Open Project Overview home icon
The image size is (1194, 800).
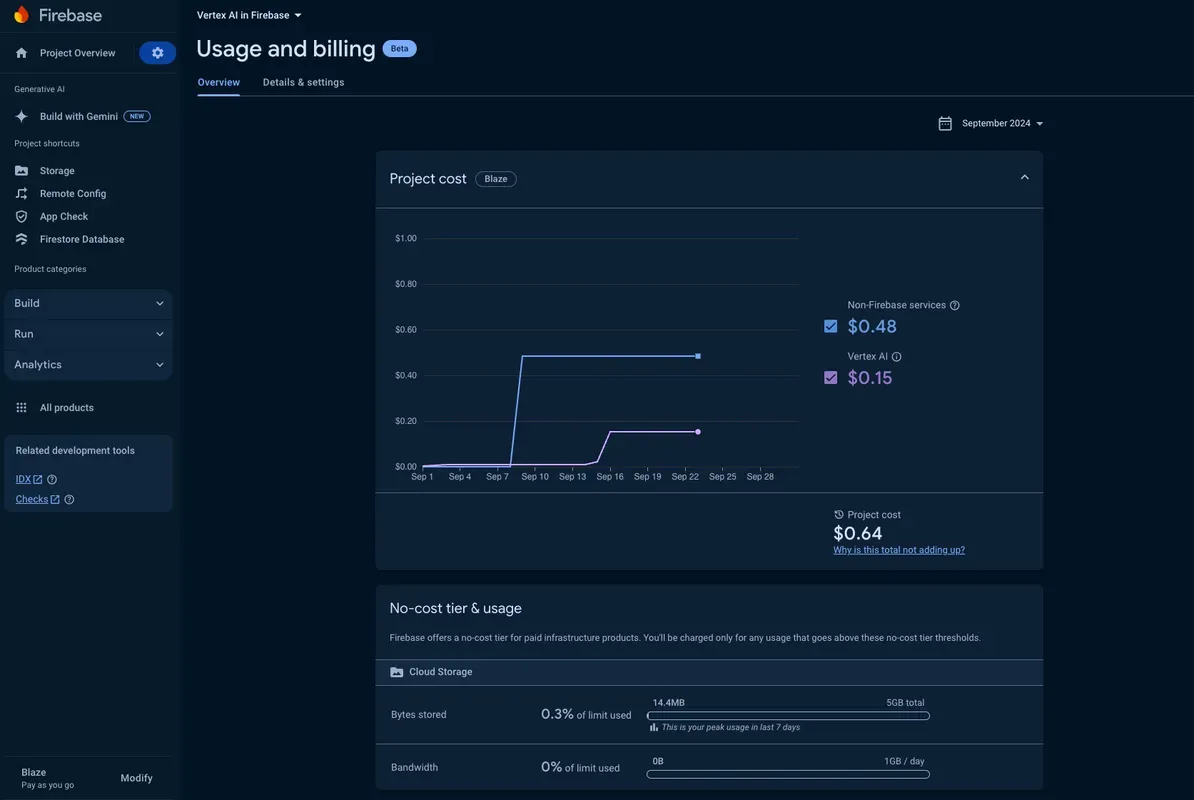pyautogui.click(x=21, y=53)
